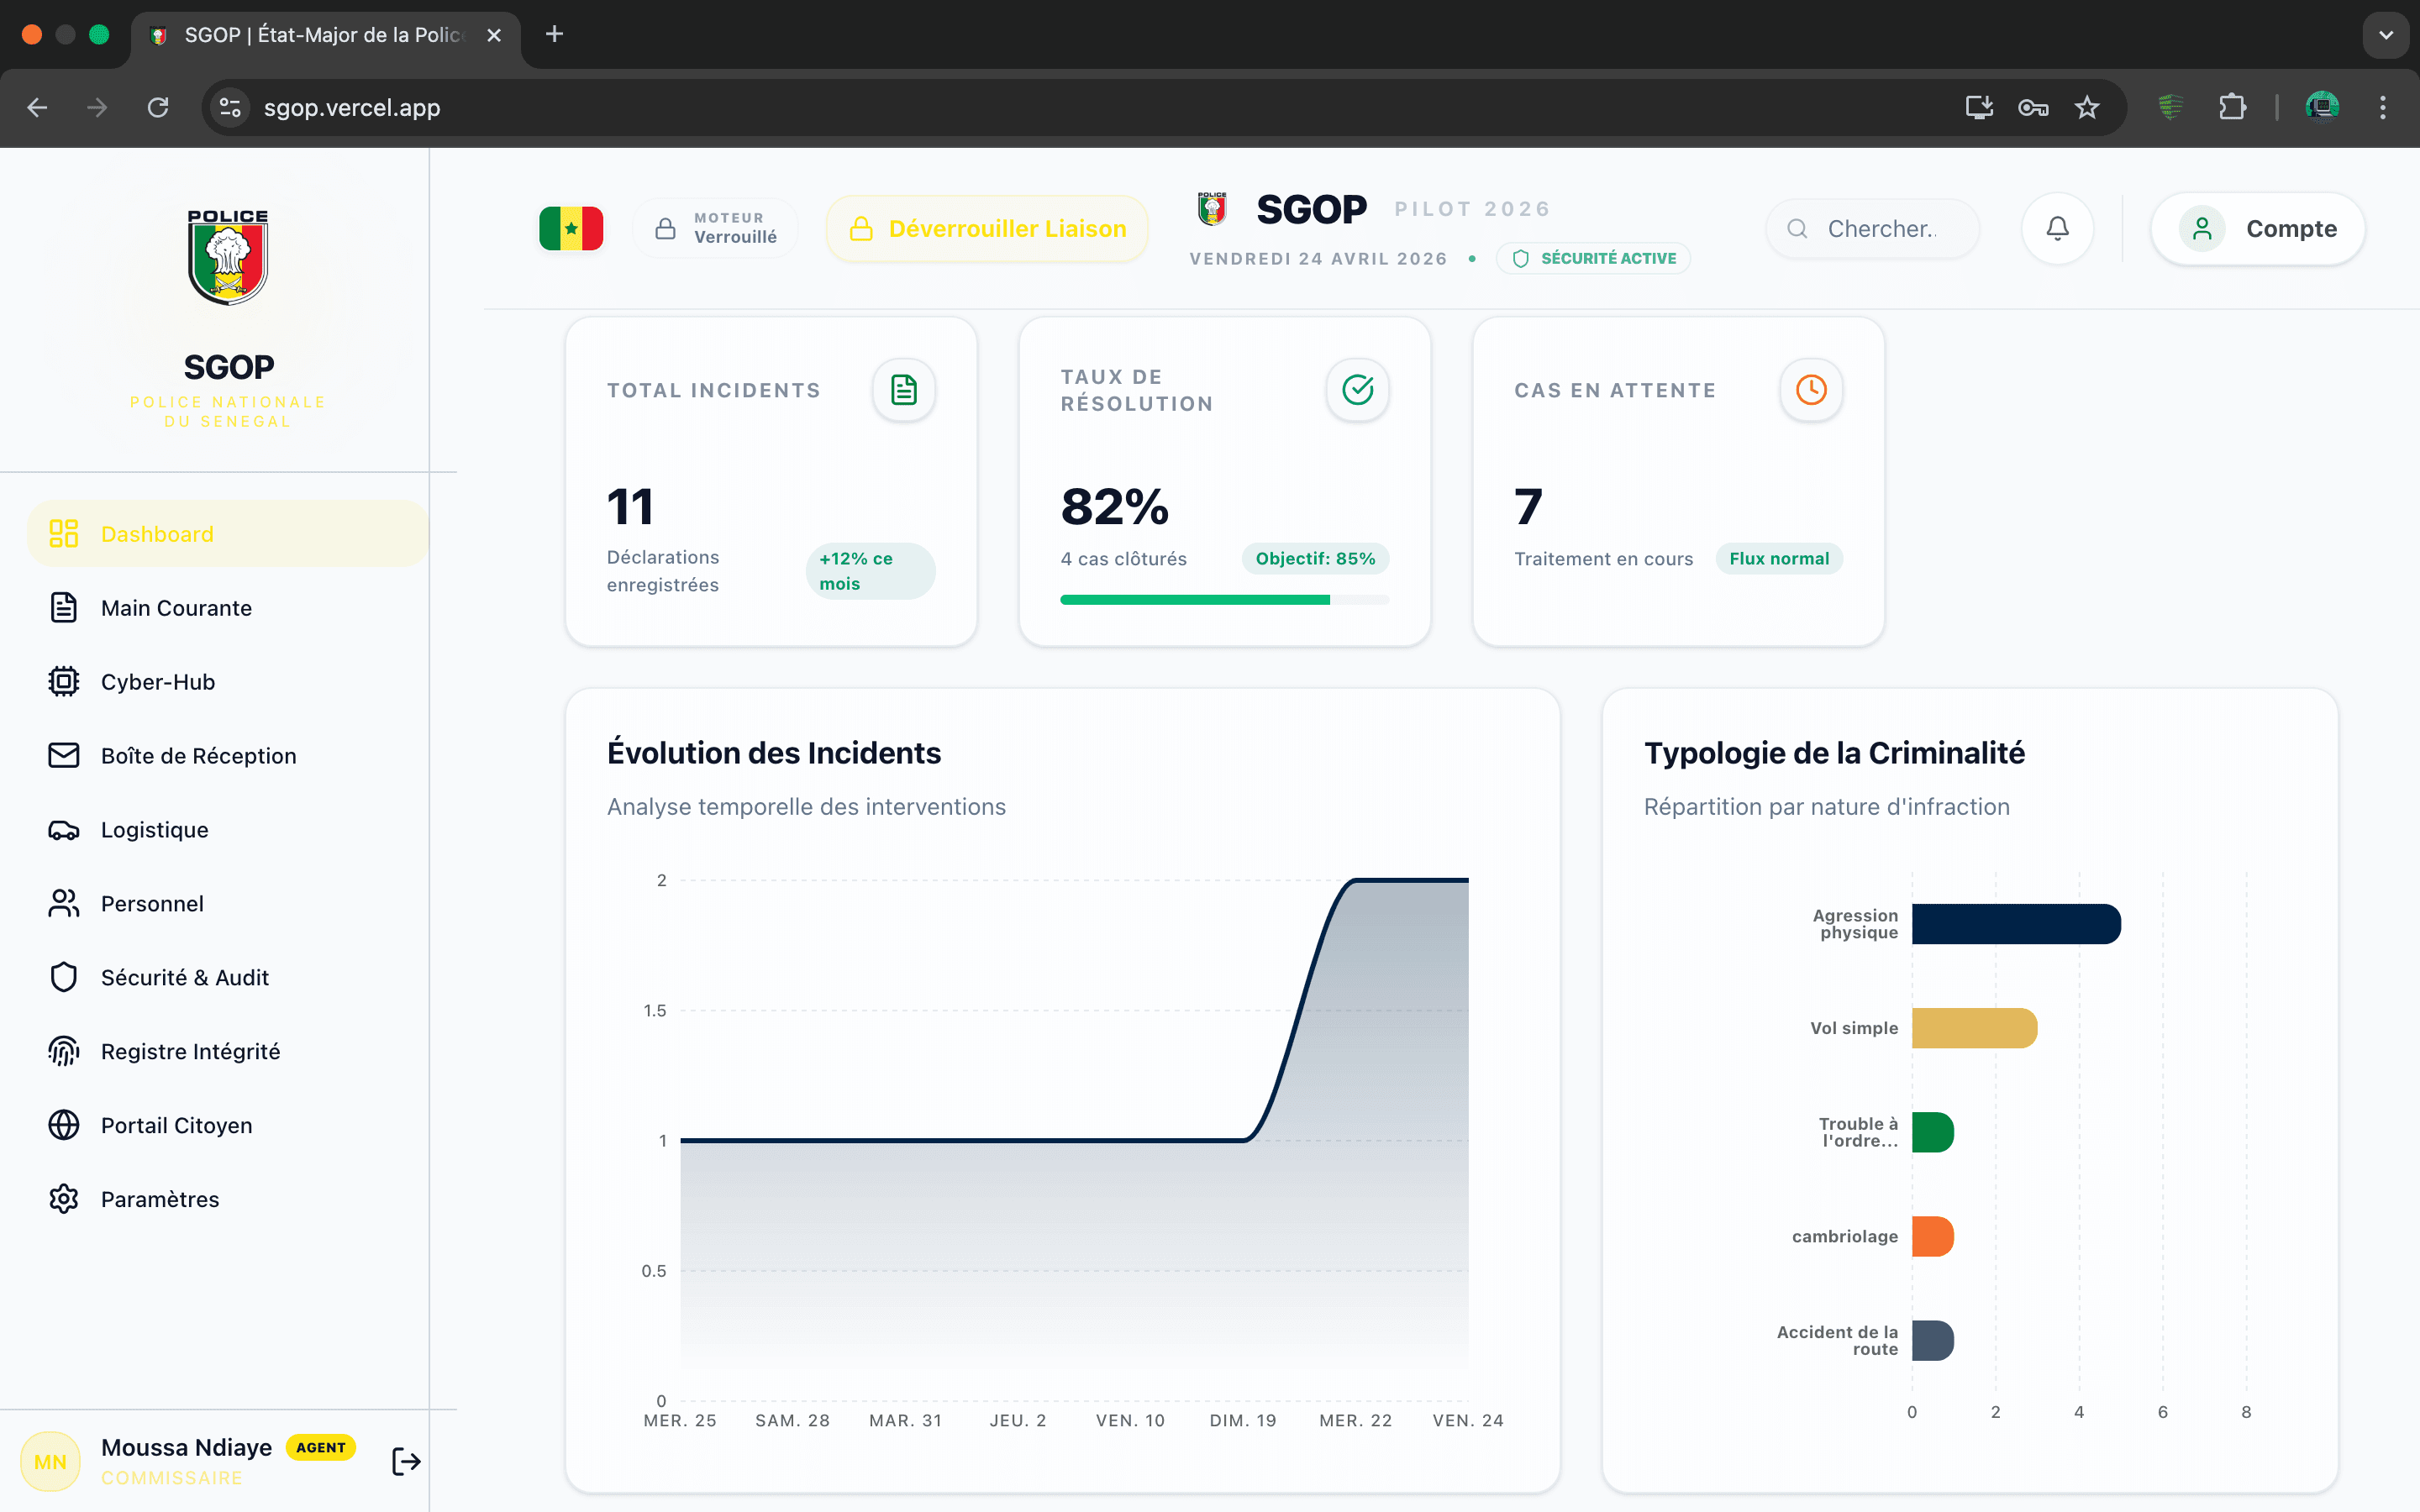Navigate to Logistique
Viewport: 2420px width, 1512px height.
228,830
